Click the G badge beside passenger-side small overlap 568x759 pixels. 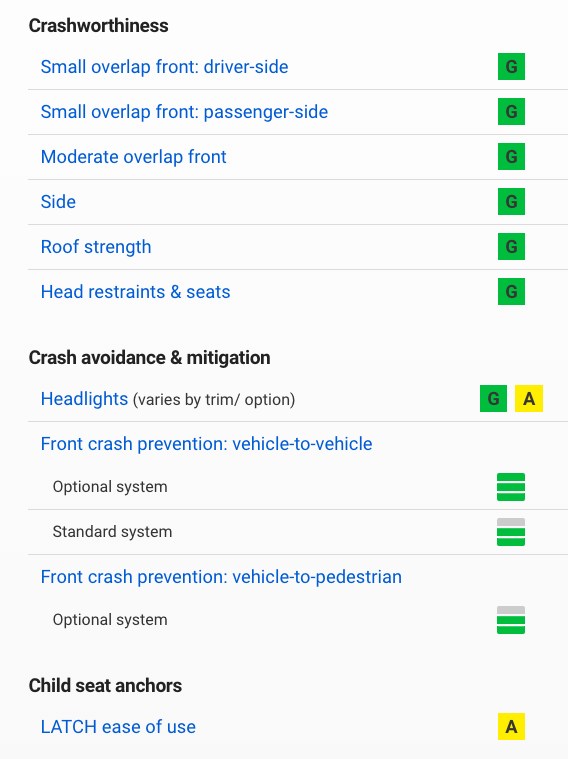click(511, 112)
